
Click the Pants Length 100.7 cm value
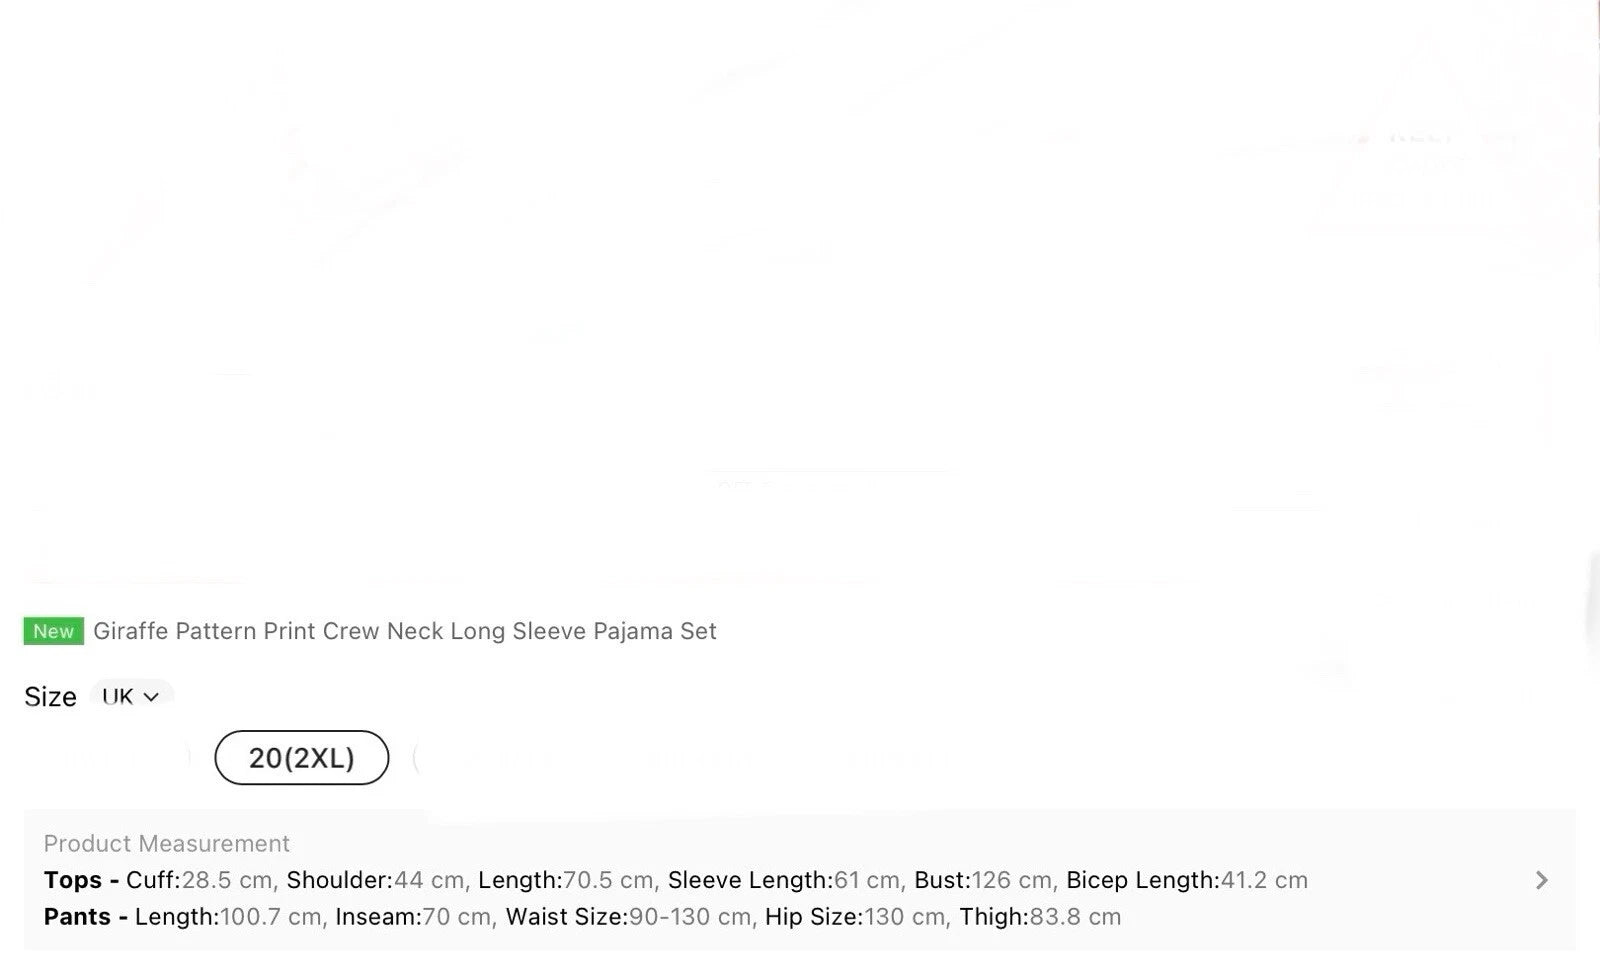[228, 917]
